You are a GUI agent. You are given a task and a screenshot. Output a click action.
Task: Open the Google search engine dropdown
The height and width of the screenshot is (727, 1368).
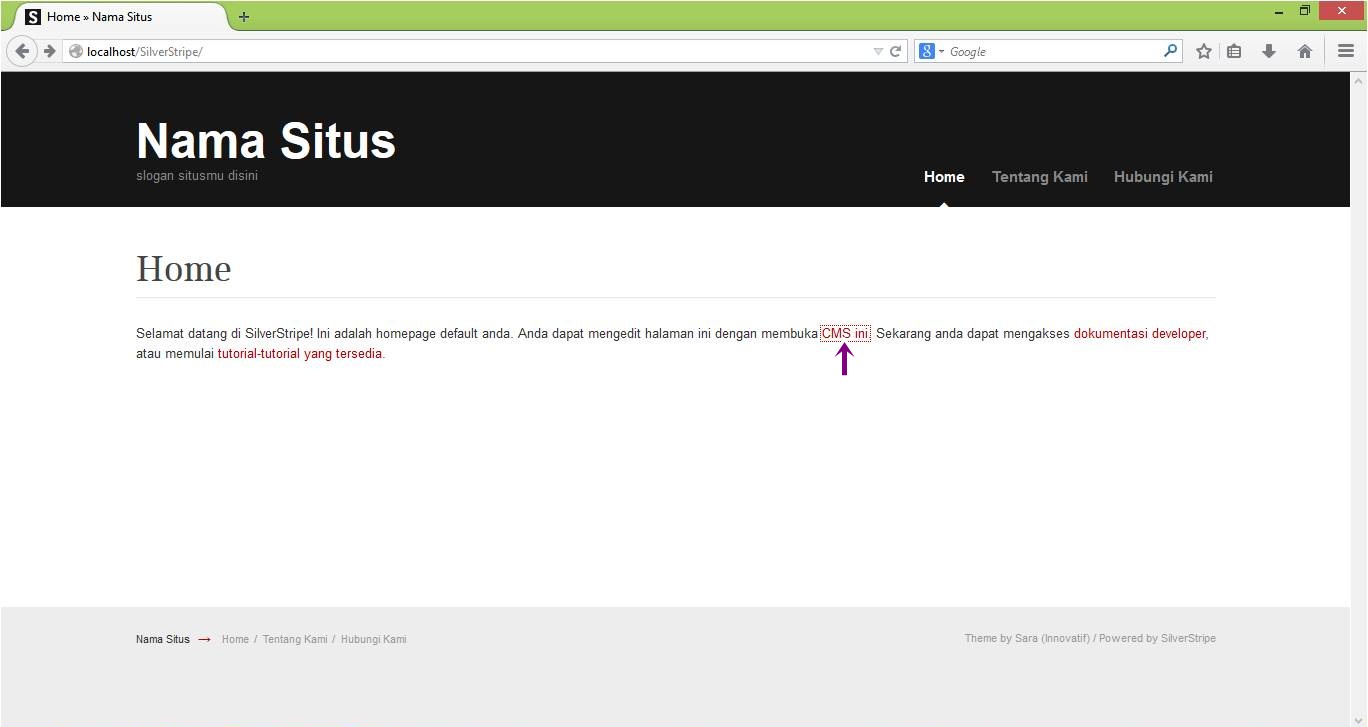click(x=932, y=51)
